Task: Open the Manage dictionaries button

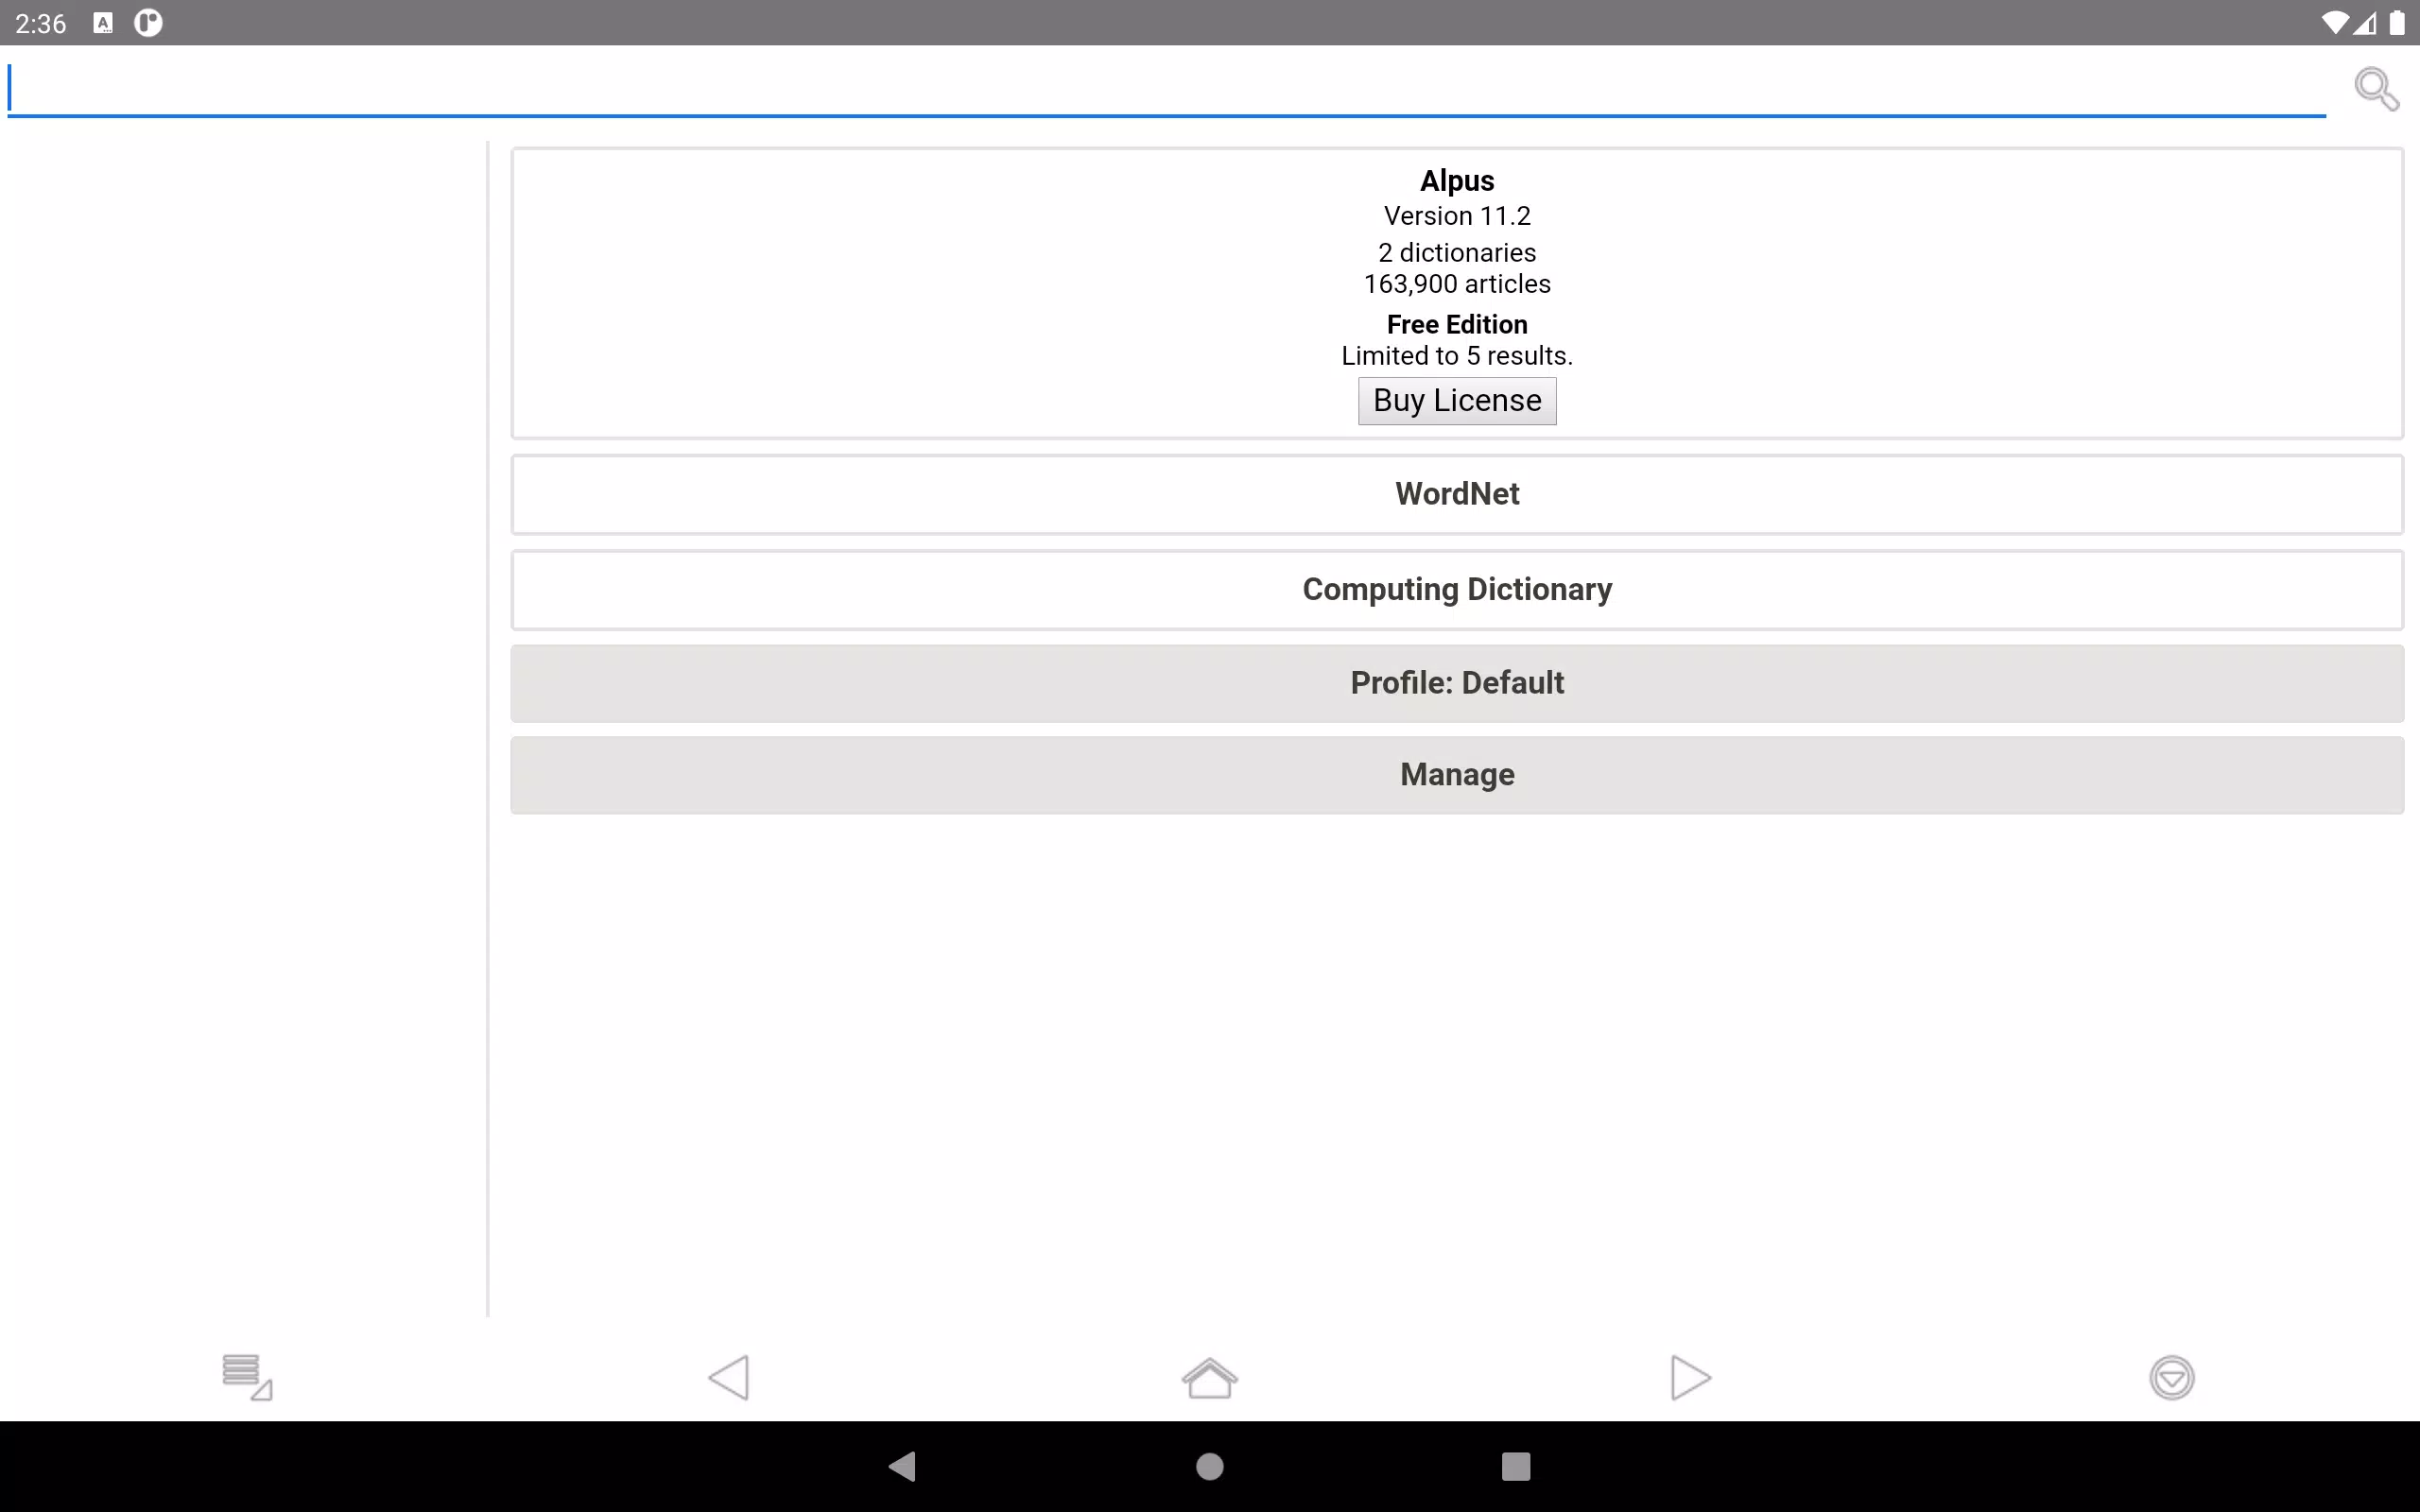Action: [1456, 775]
